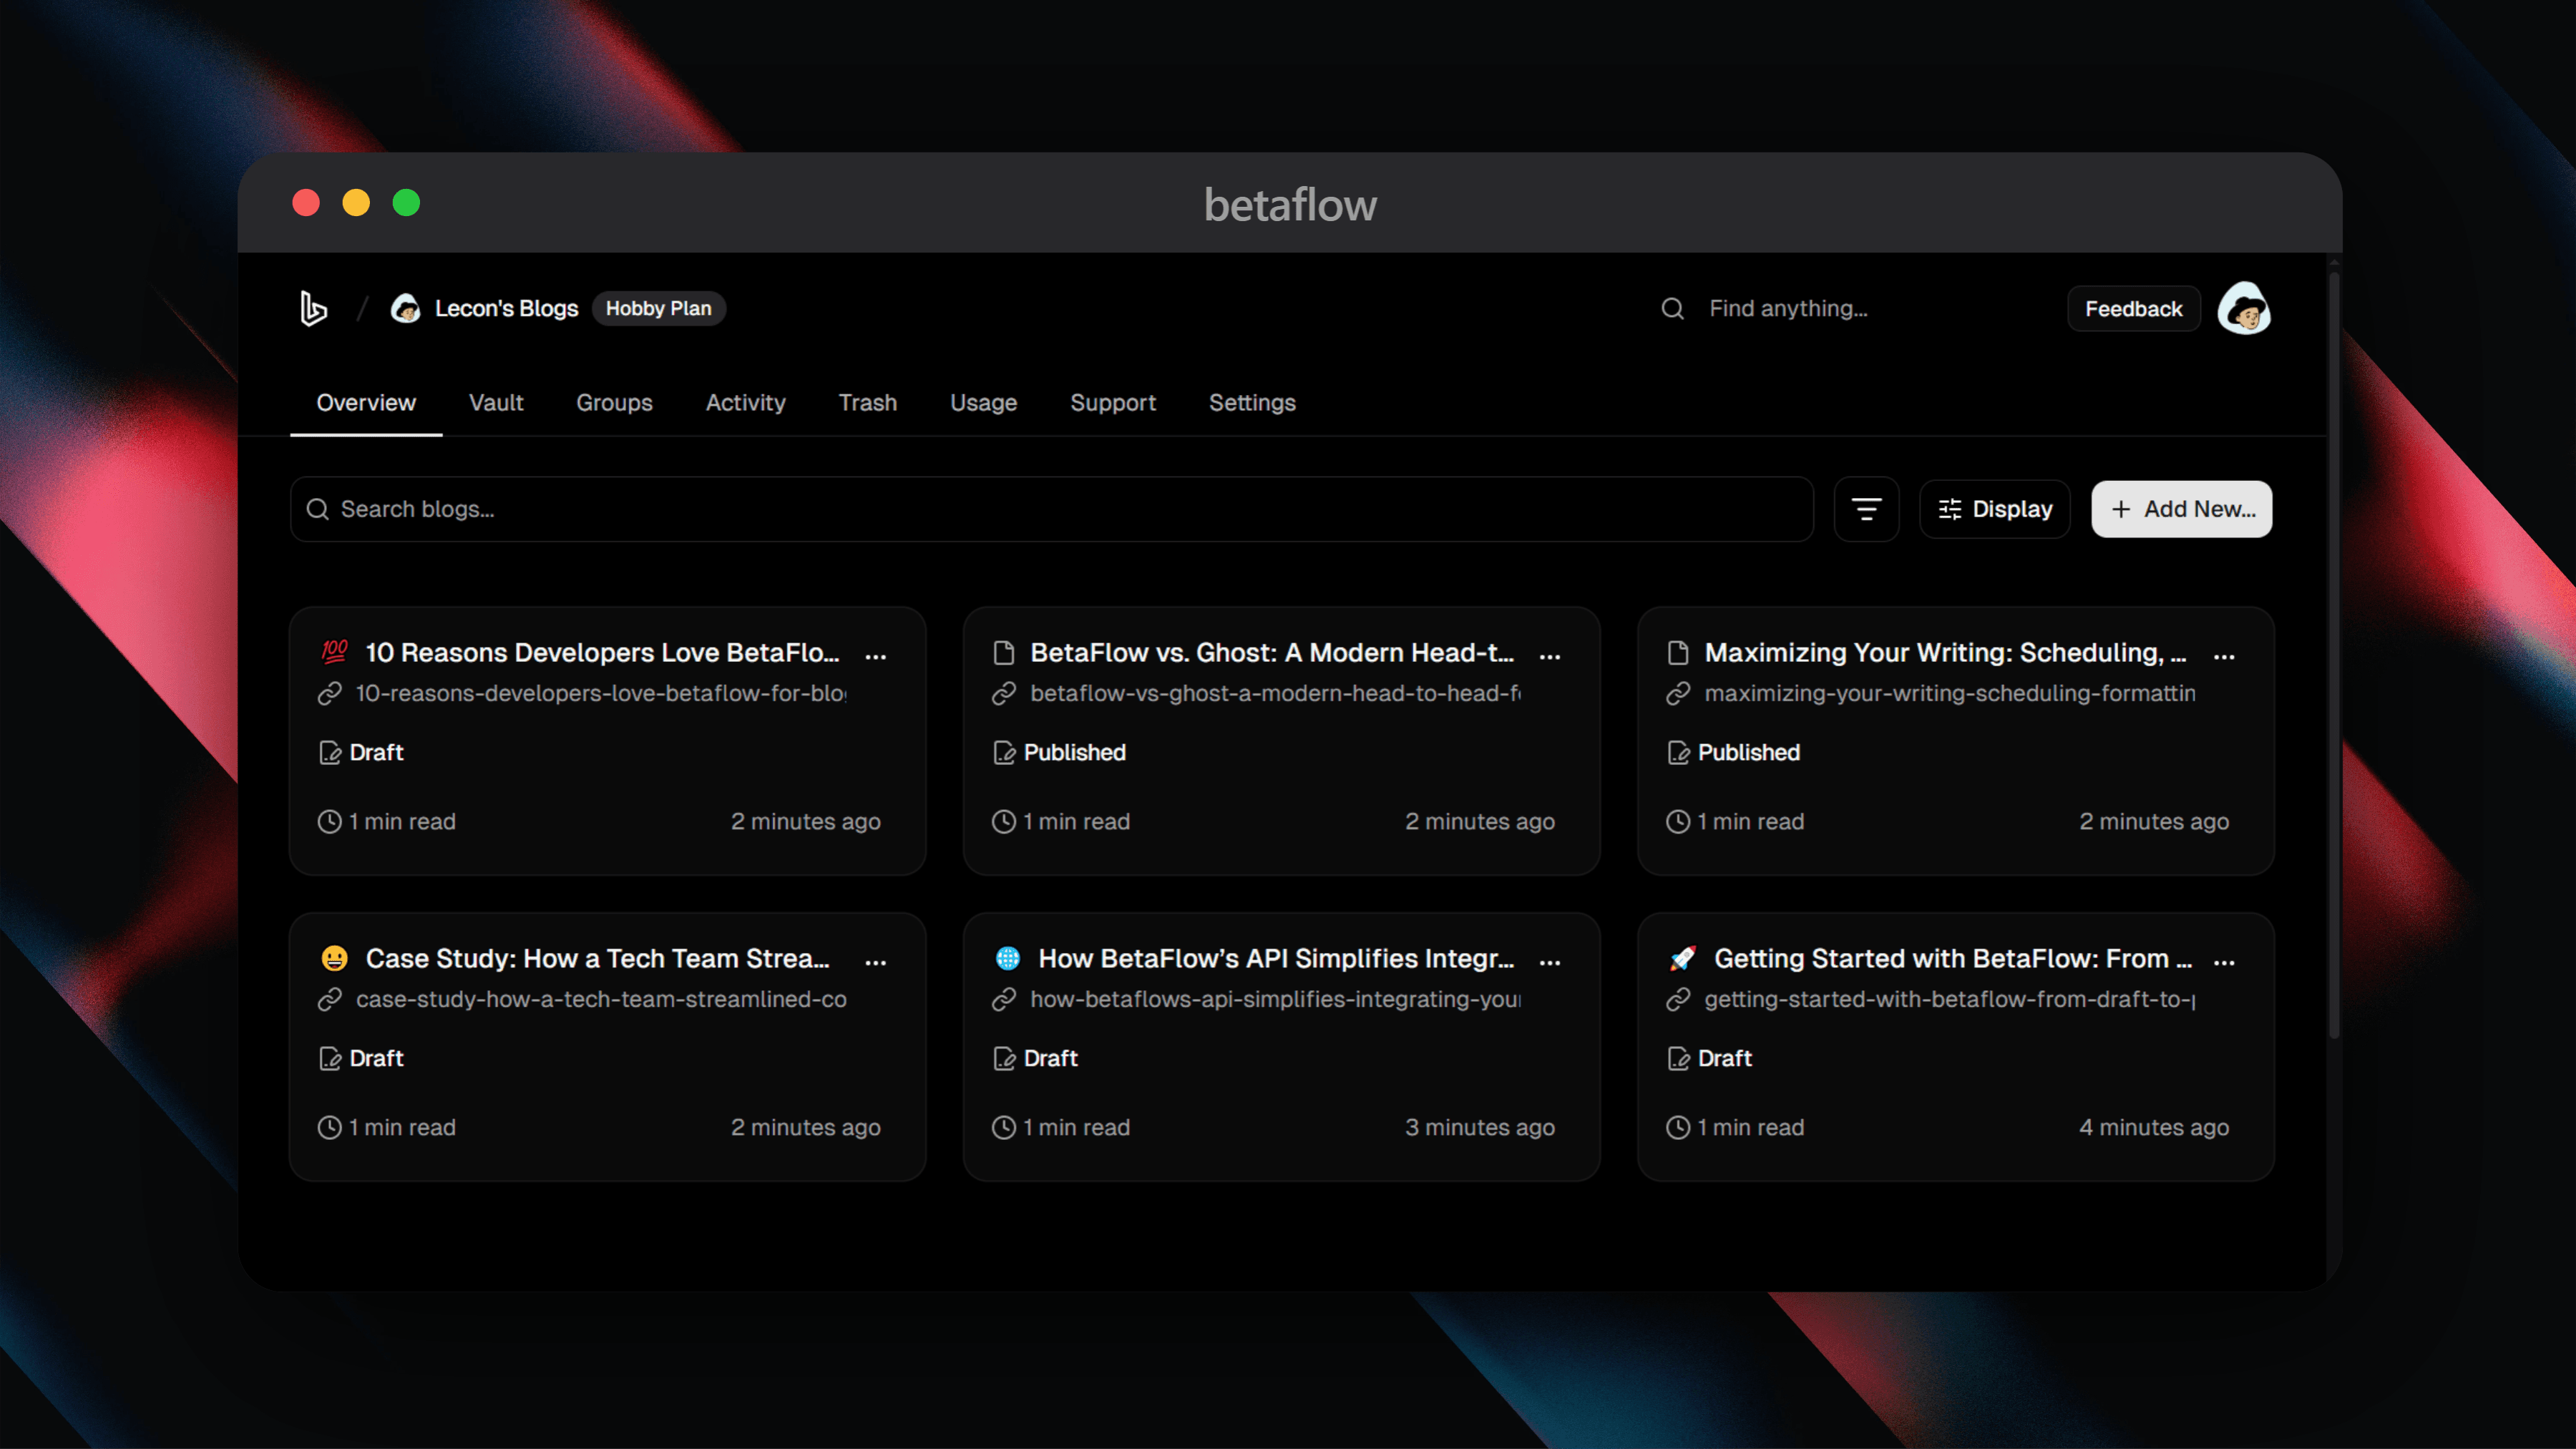2576x1449 pixels.
Task: Go to the Groups tab
Action: tap(614, 402)
